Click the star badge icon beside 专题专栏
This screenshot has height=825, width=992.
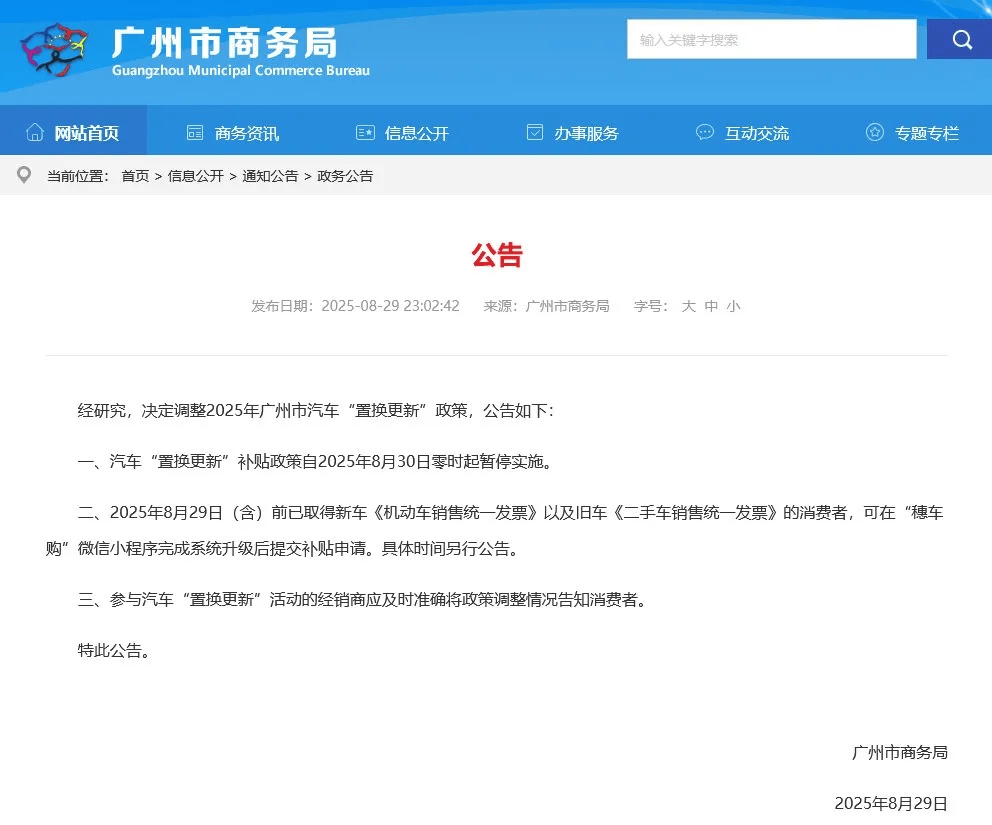point(874,132)
